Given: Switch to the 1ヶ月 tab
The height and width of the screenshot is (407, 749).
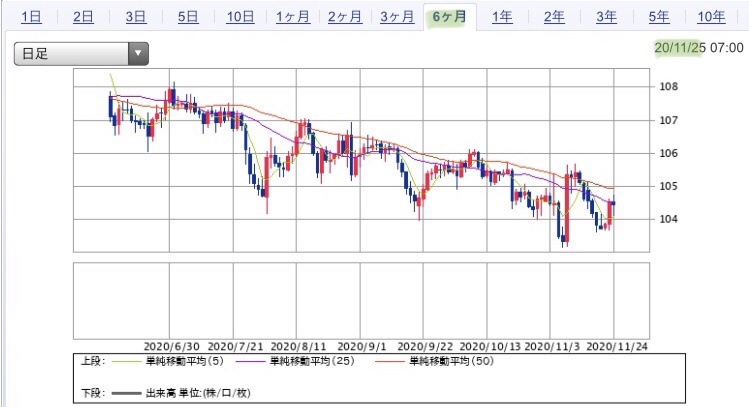Looking at the screenshot, I should [x=293, y=17].
